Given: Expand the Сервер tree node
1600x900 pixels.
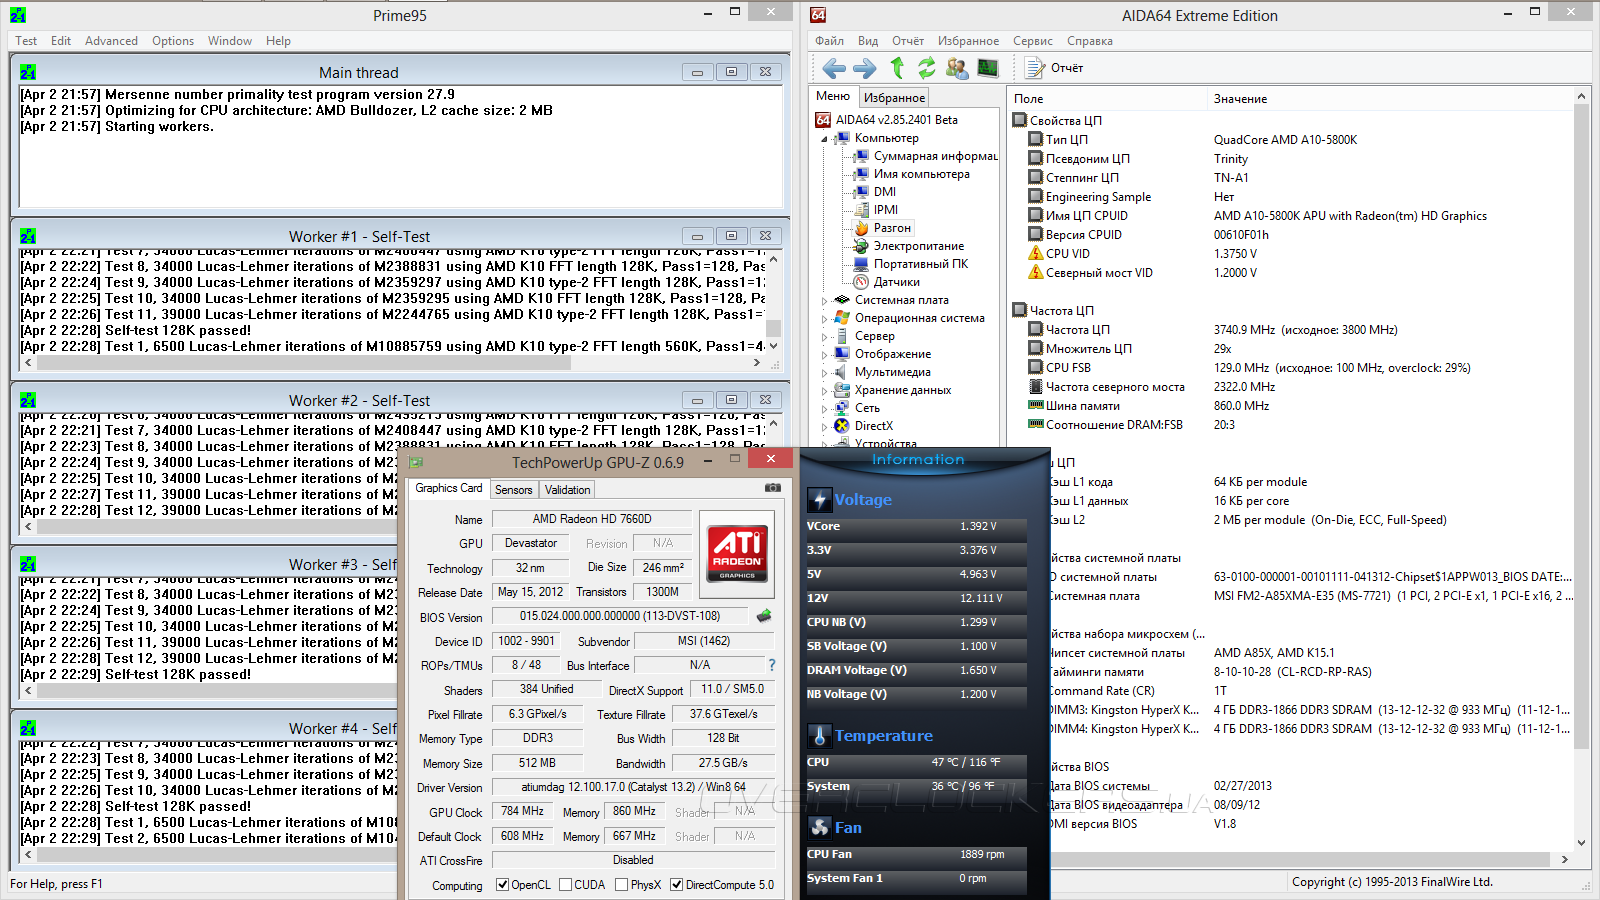Looking at the screenshot, I should pos(825,337).
